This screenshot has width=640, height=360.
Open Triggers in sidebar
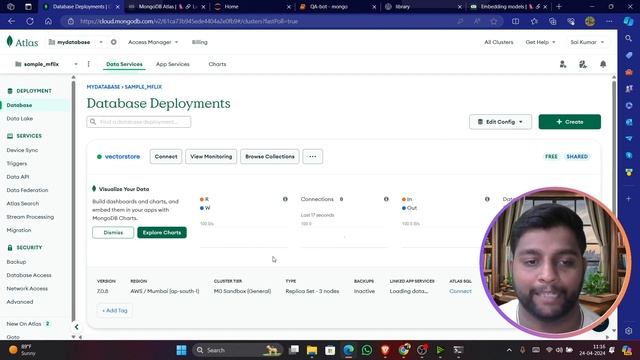[17, 163]
